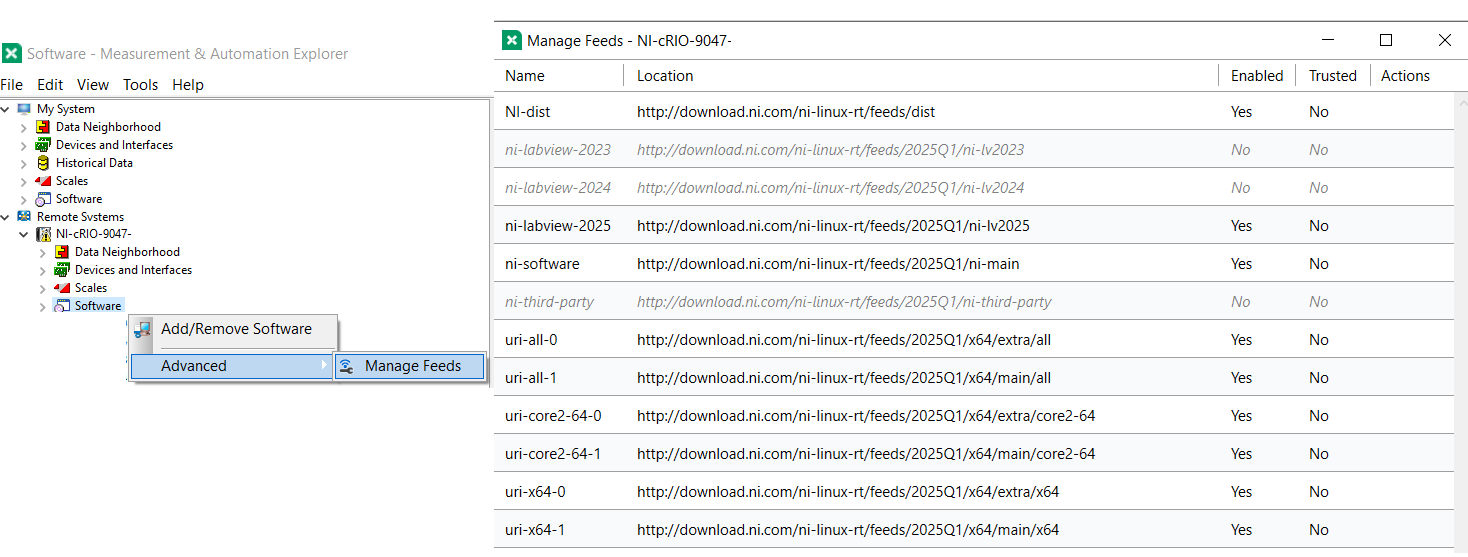This screenshot has width=1468, height=557.
Task: Click the NI-cRIO-9047 device icon
Action: pyautogui.click(x=43, y=234)
